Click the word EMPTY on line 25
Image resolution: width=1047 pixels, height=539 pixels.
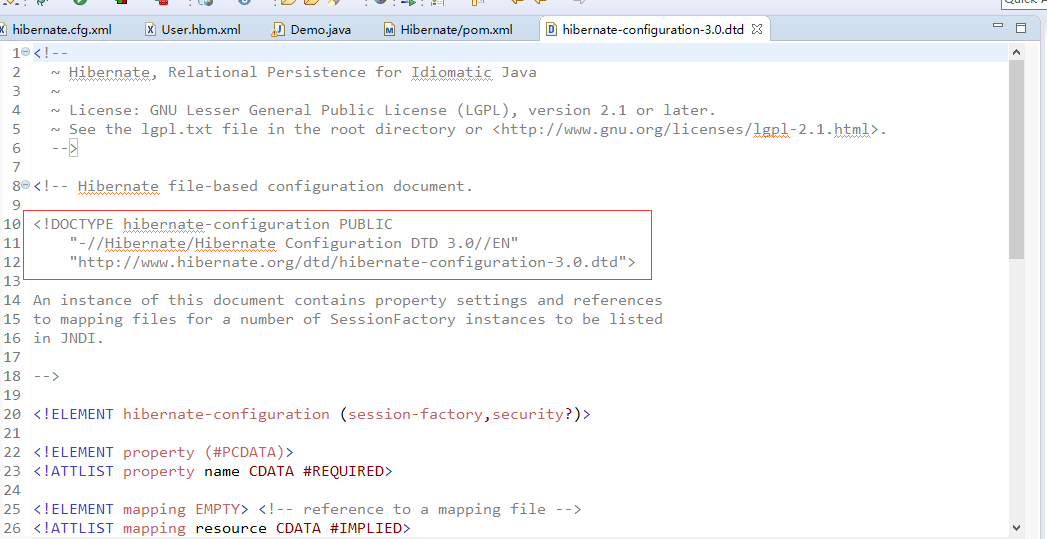pos(217,510)
